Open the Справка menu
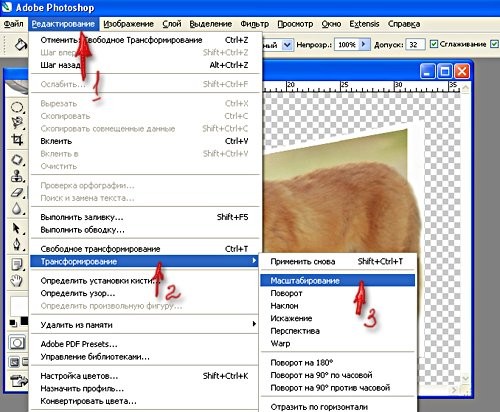This screenshot has width=500, height=412. click(404, 24)
